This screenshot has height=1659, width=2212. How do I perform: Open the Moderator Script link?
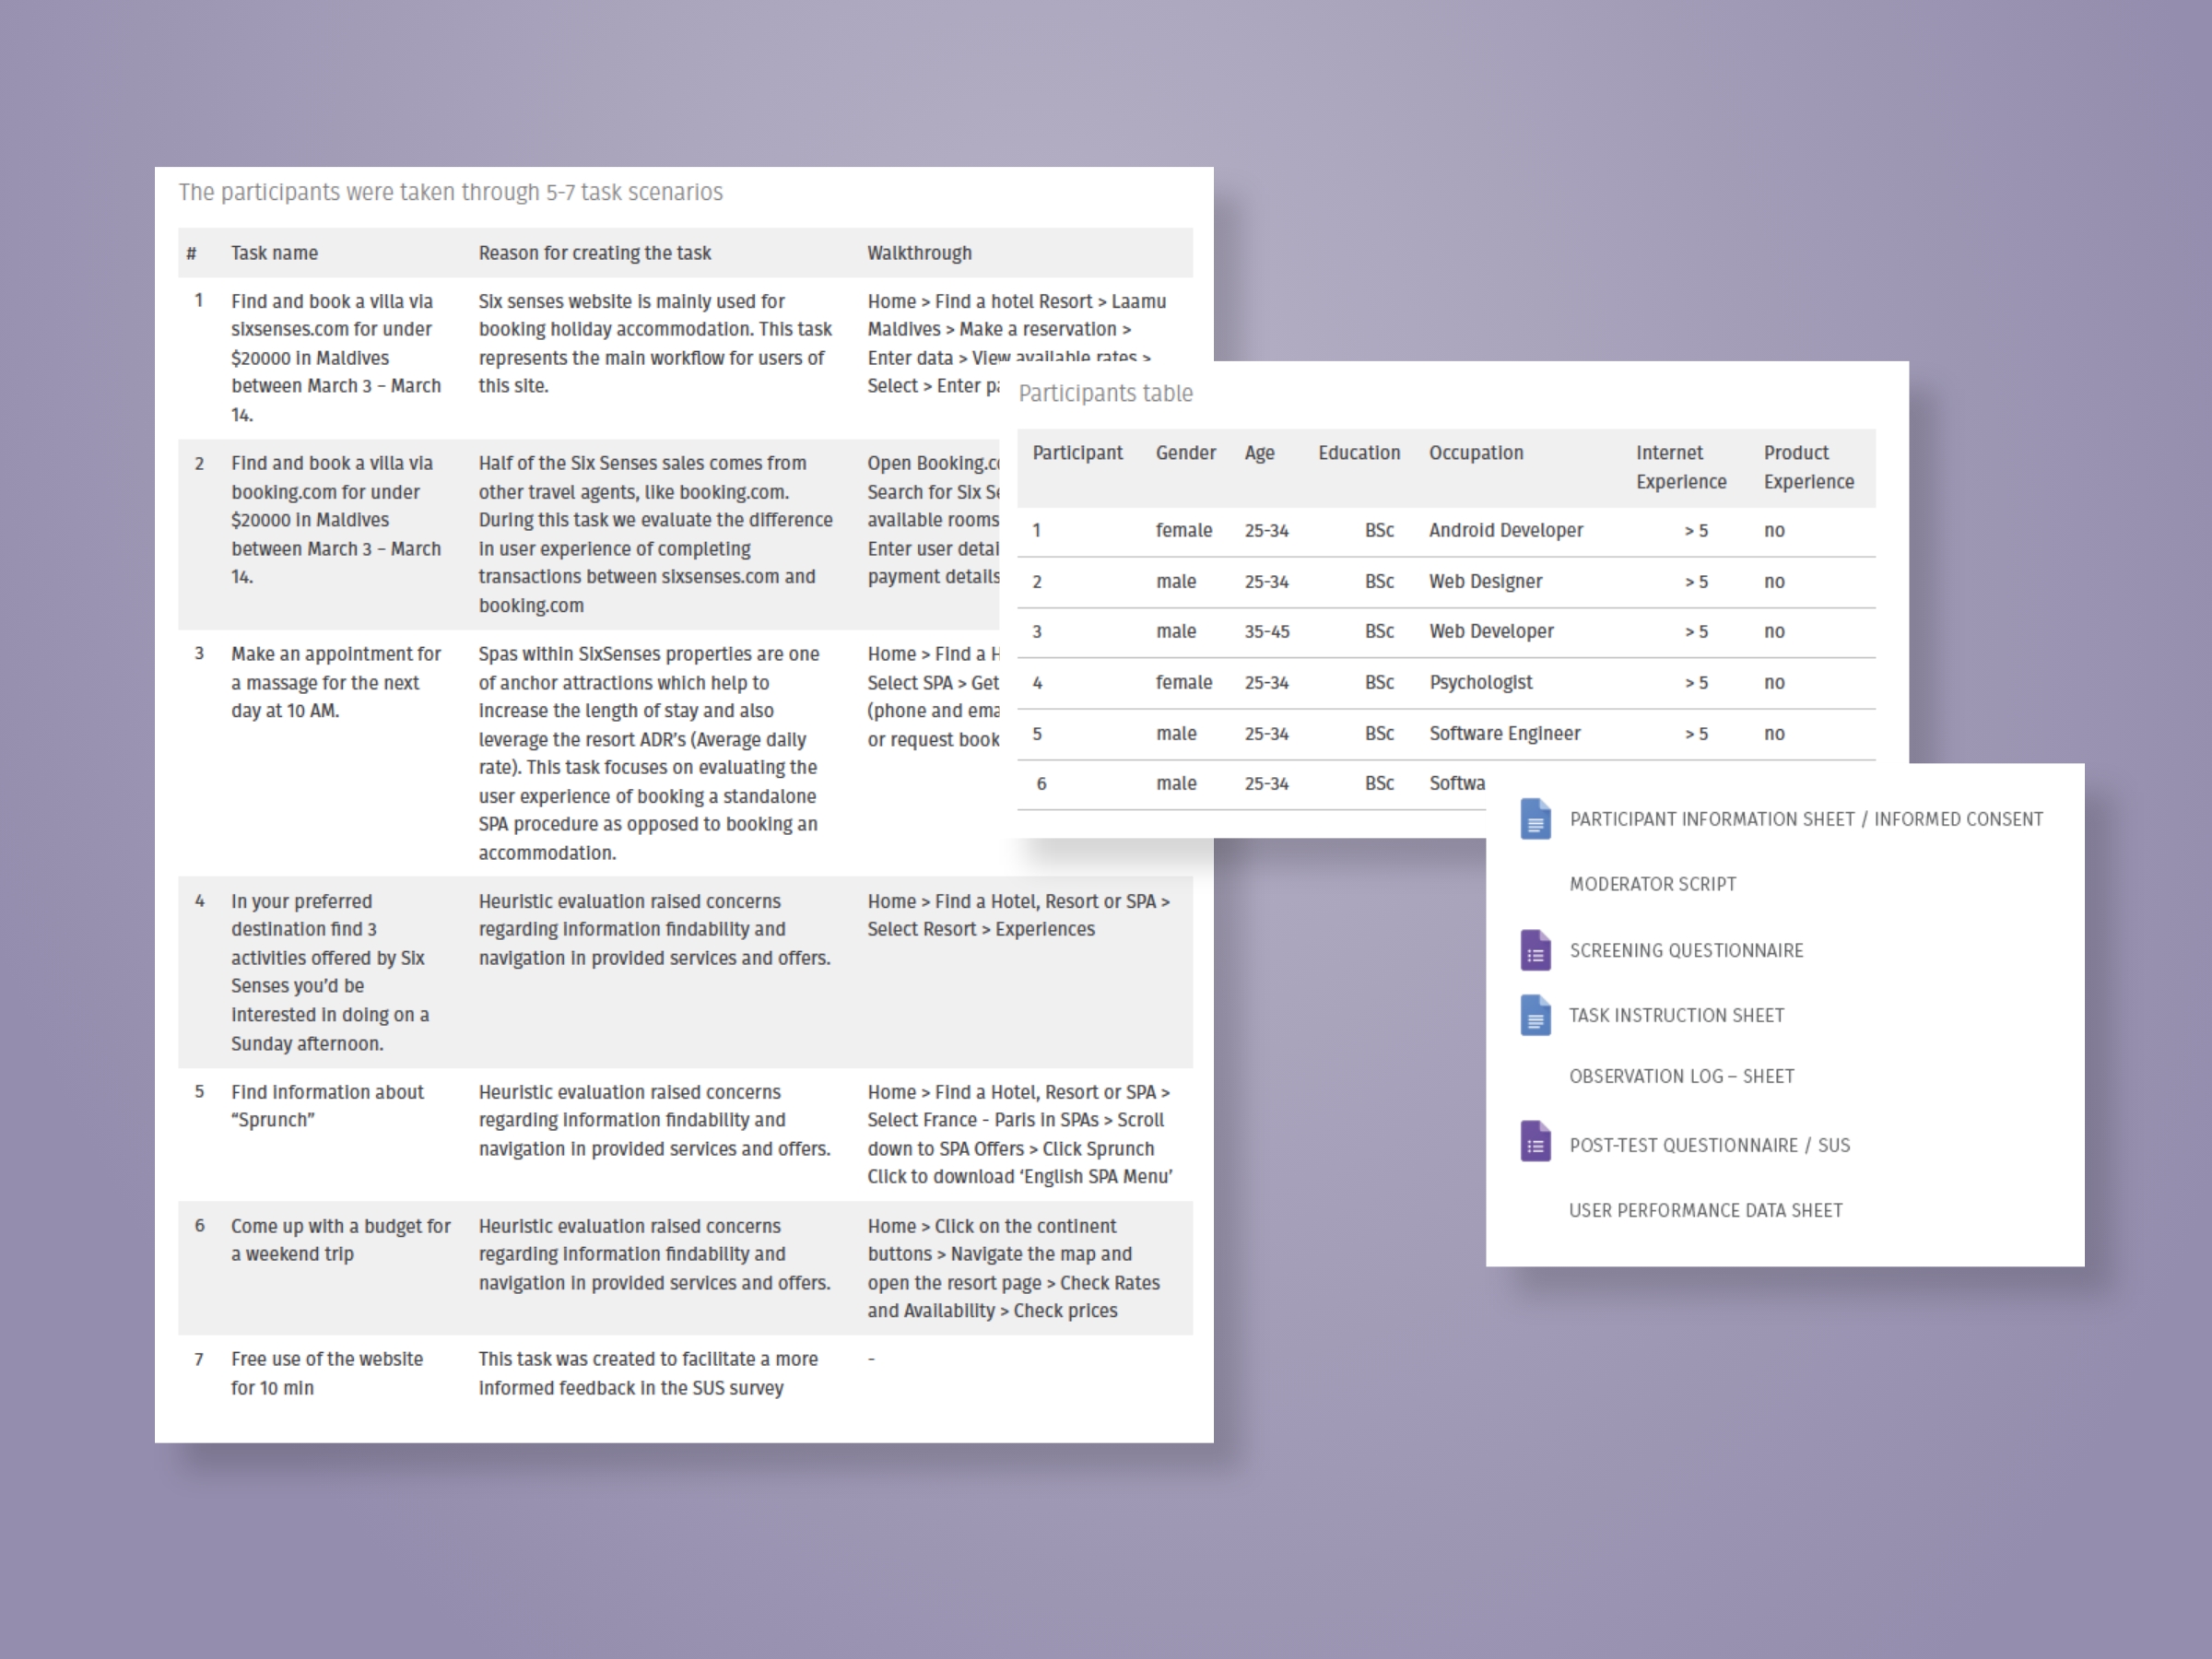point(1652,884)
